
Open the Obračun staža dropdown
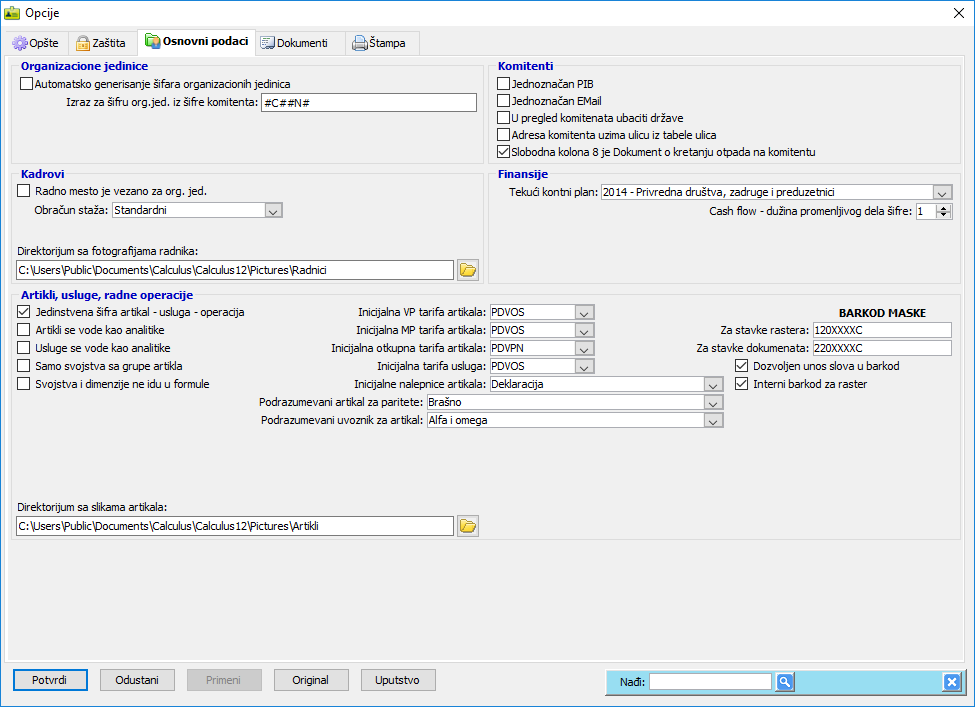(x=274, y=210)
